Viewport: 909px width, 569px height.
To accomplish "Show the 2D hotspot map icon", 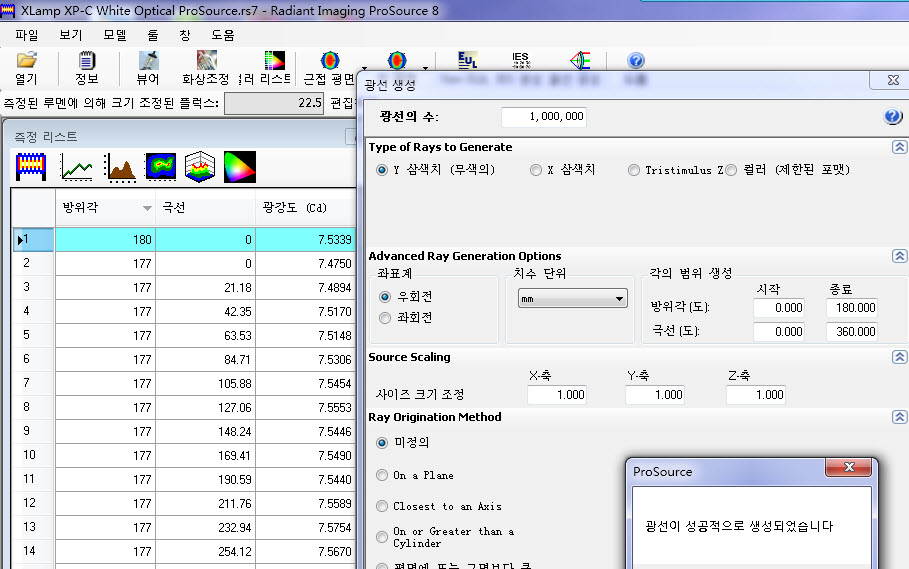I will pyautogui.click(x=161, y=167).
